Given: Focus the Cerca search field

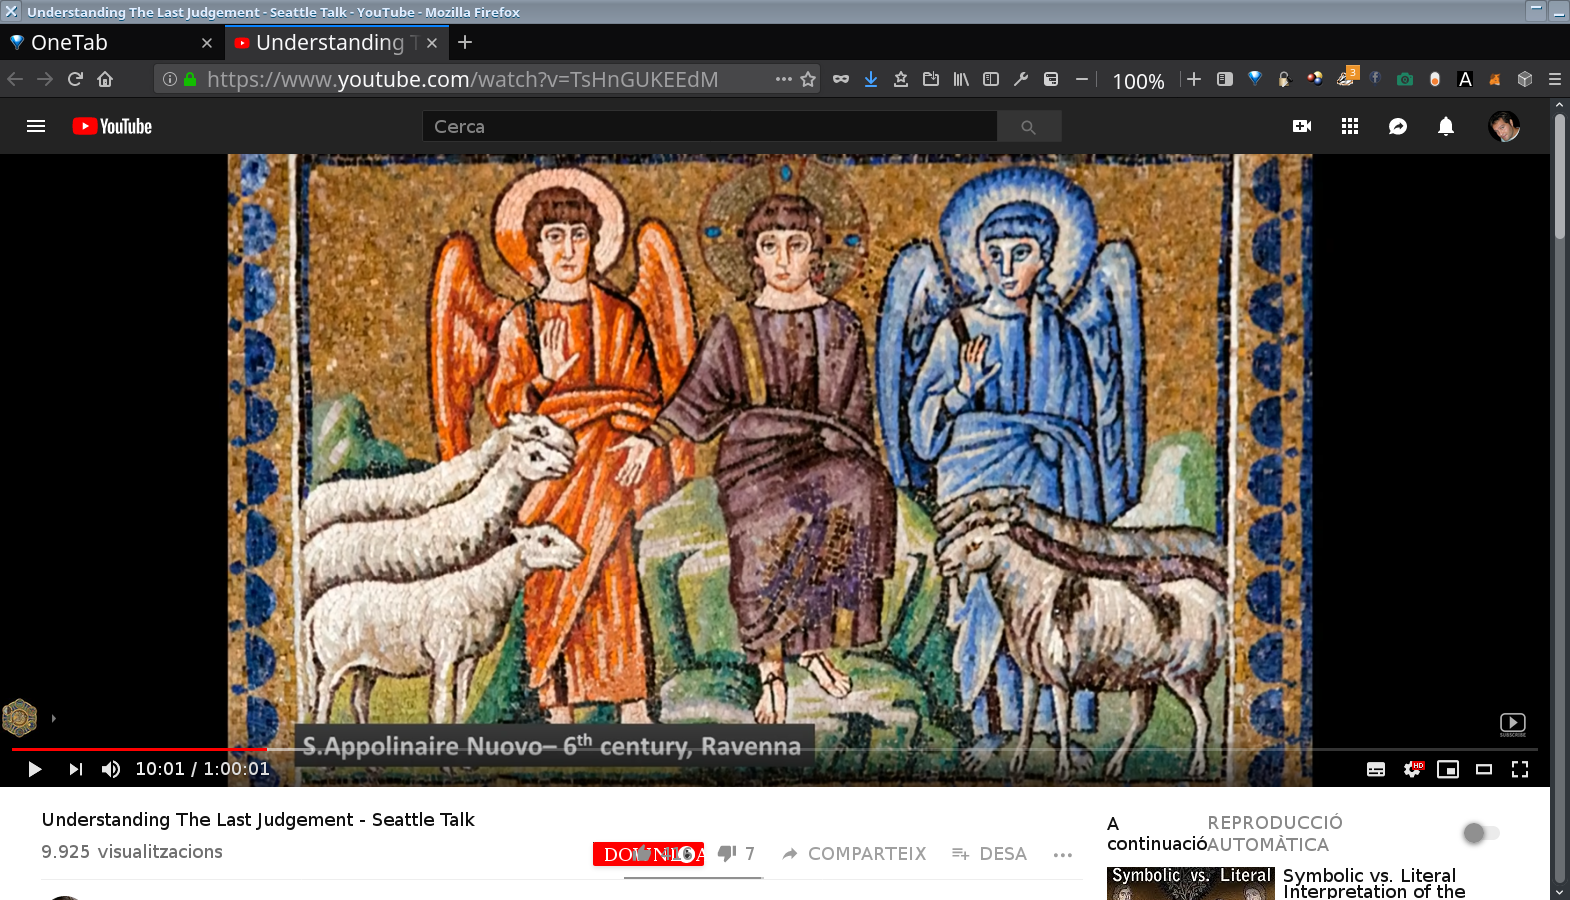Looking at the screenshot, I should click(x=709, y=127).
